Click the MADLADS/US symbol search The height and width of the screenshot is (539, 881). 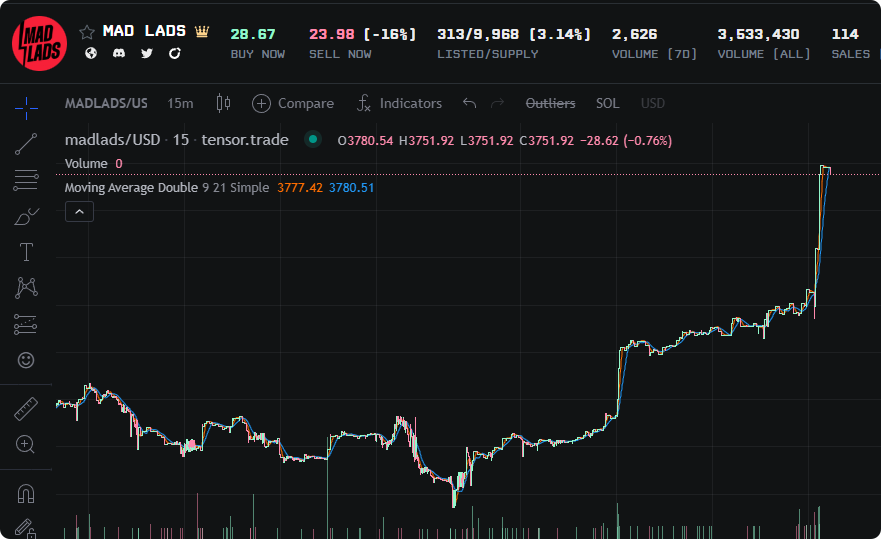(106, 103)
